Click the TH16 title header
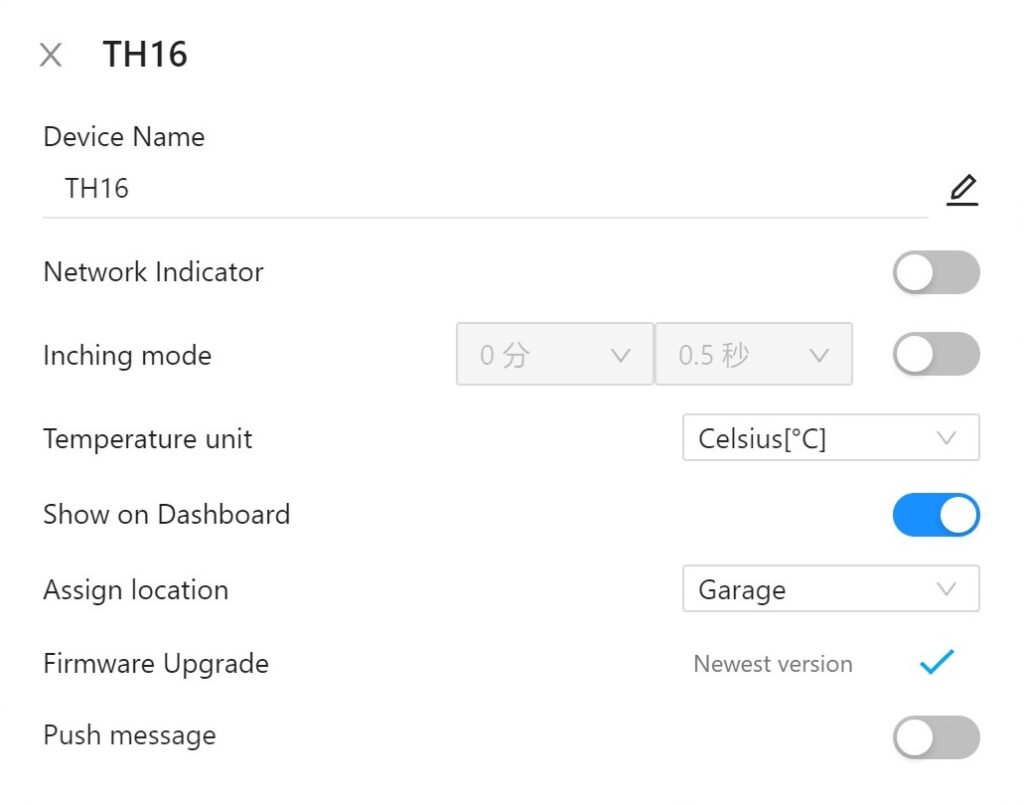Viewport: 1024px width, 805px height. coord(145,55)
